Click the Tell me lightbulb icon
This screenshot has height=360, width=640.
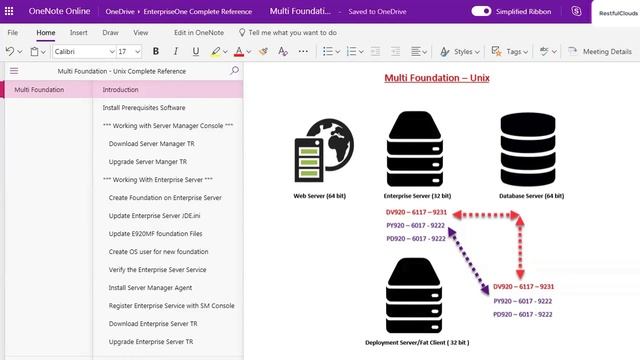(242, 33)
